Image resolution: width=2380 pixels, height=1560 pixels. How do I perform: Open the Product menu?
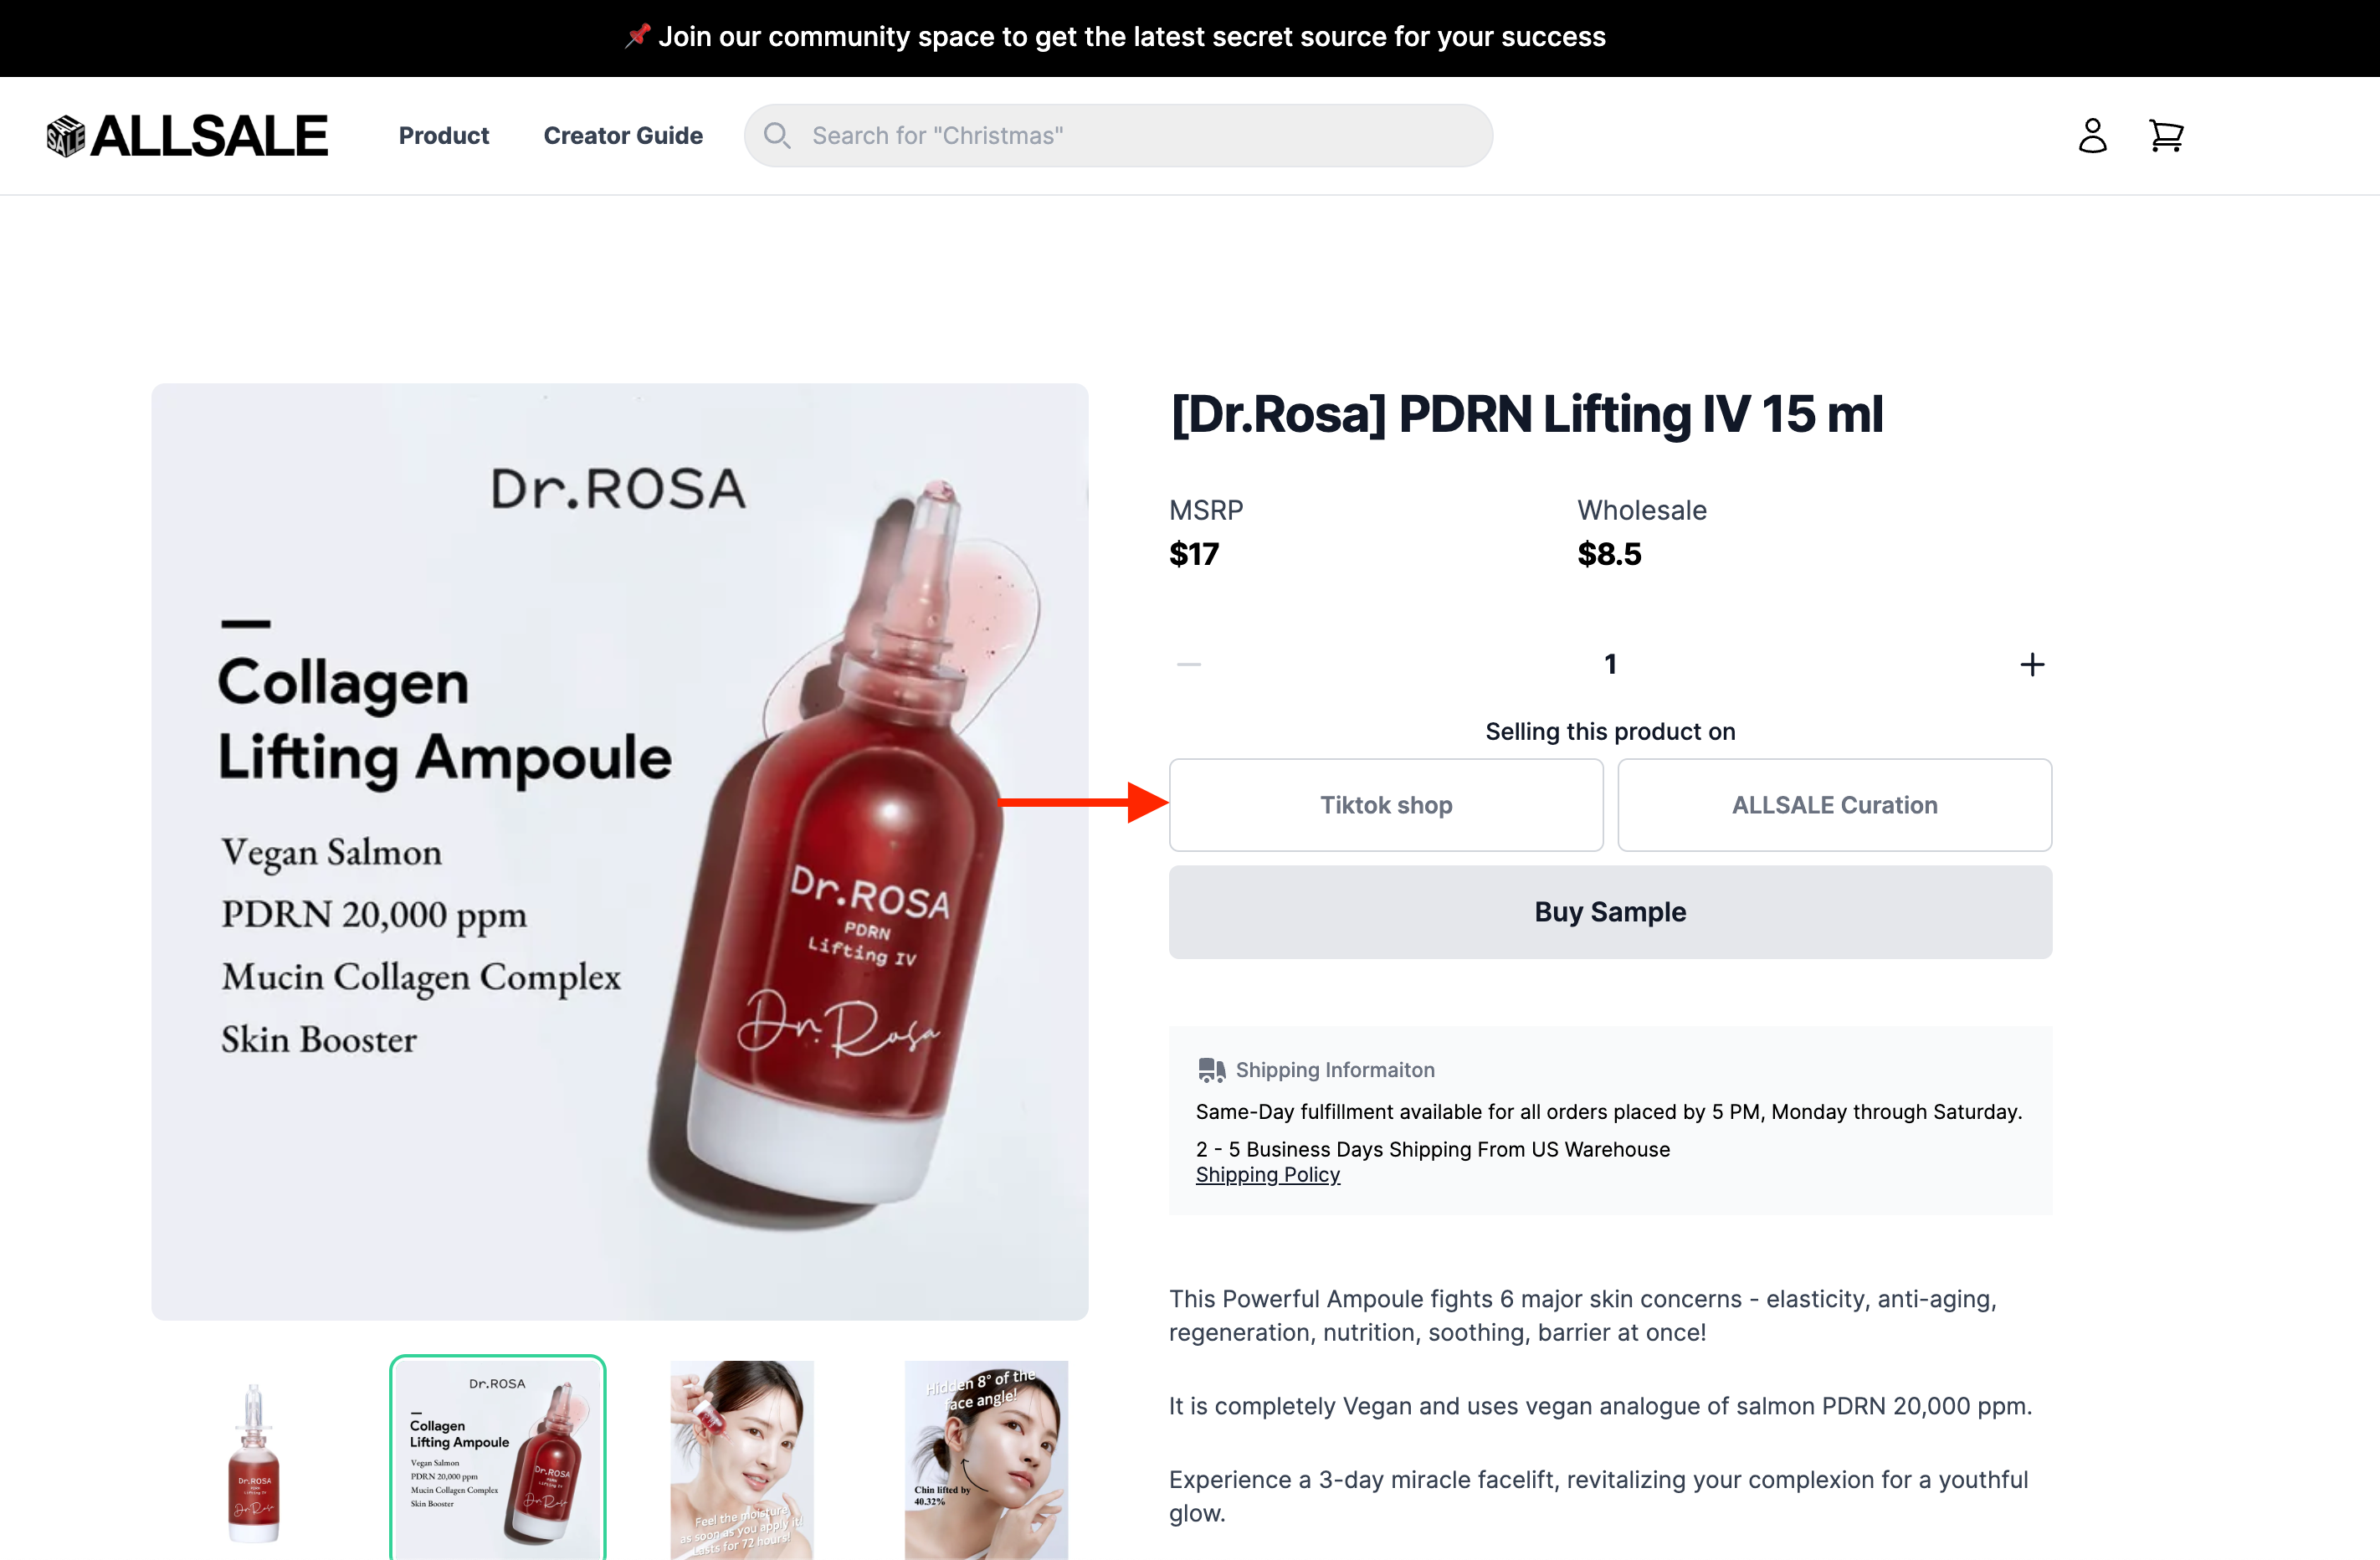[x=444, y=135]
